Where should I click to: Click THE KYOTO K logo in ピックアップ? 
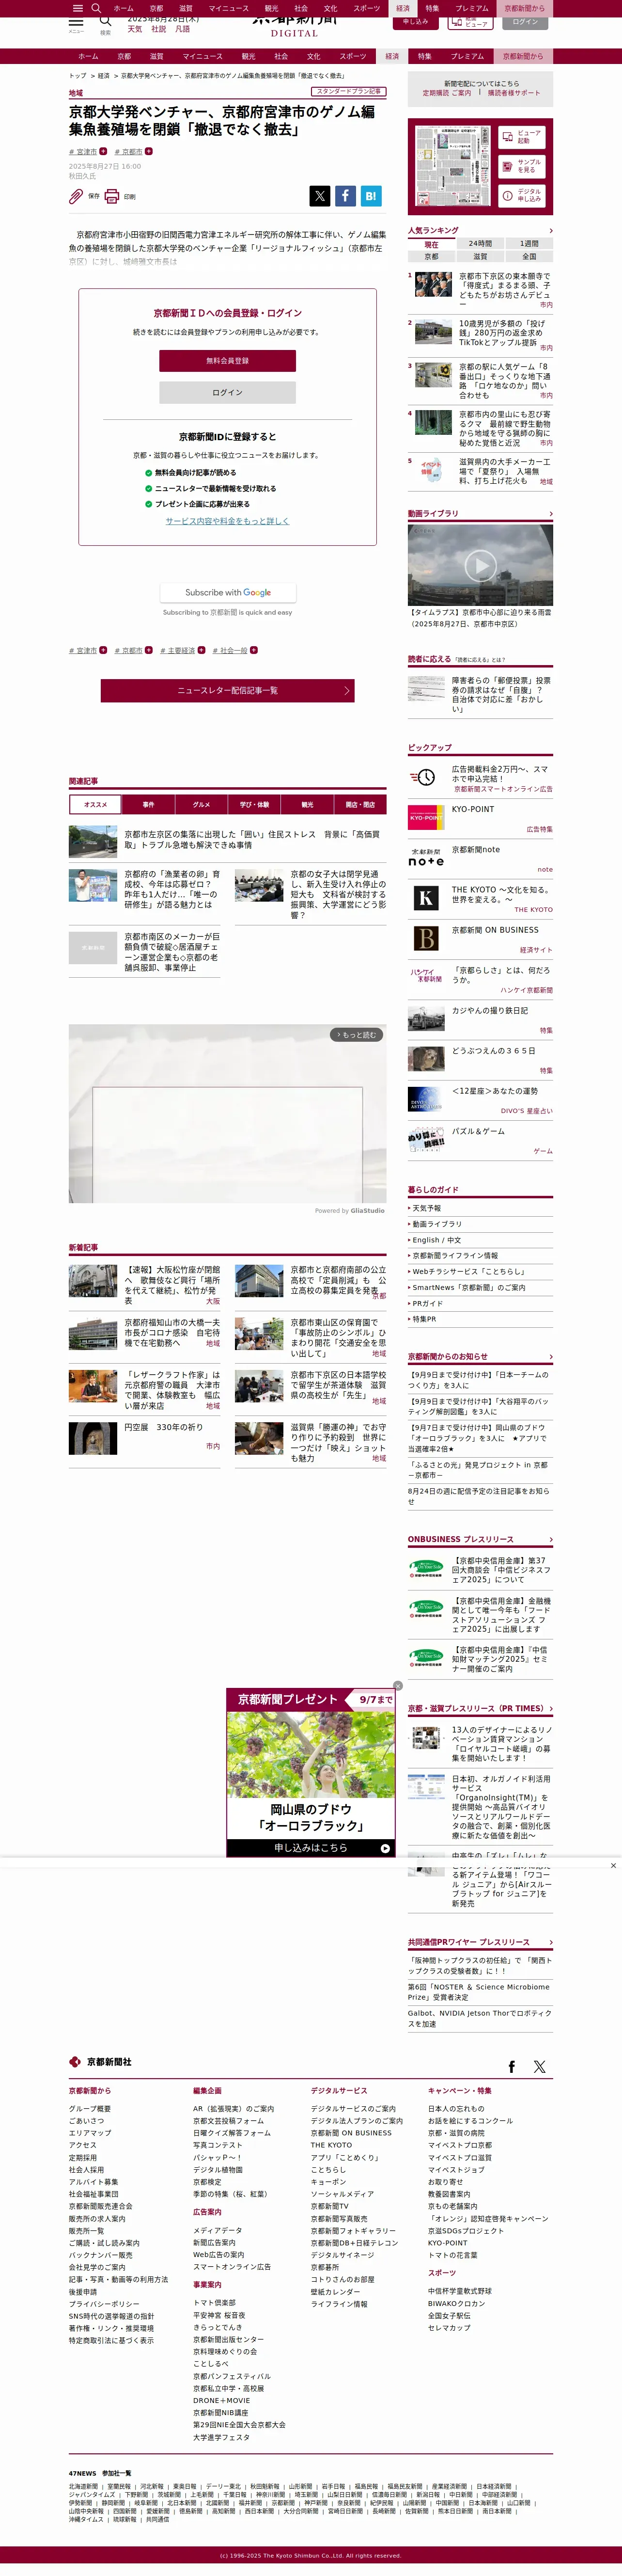(426, 898)
